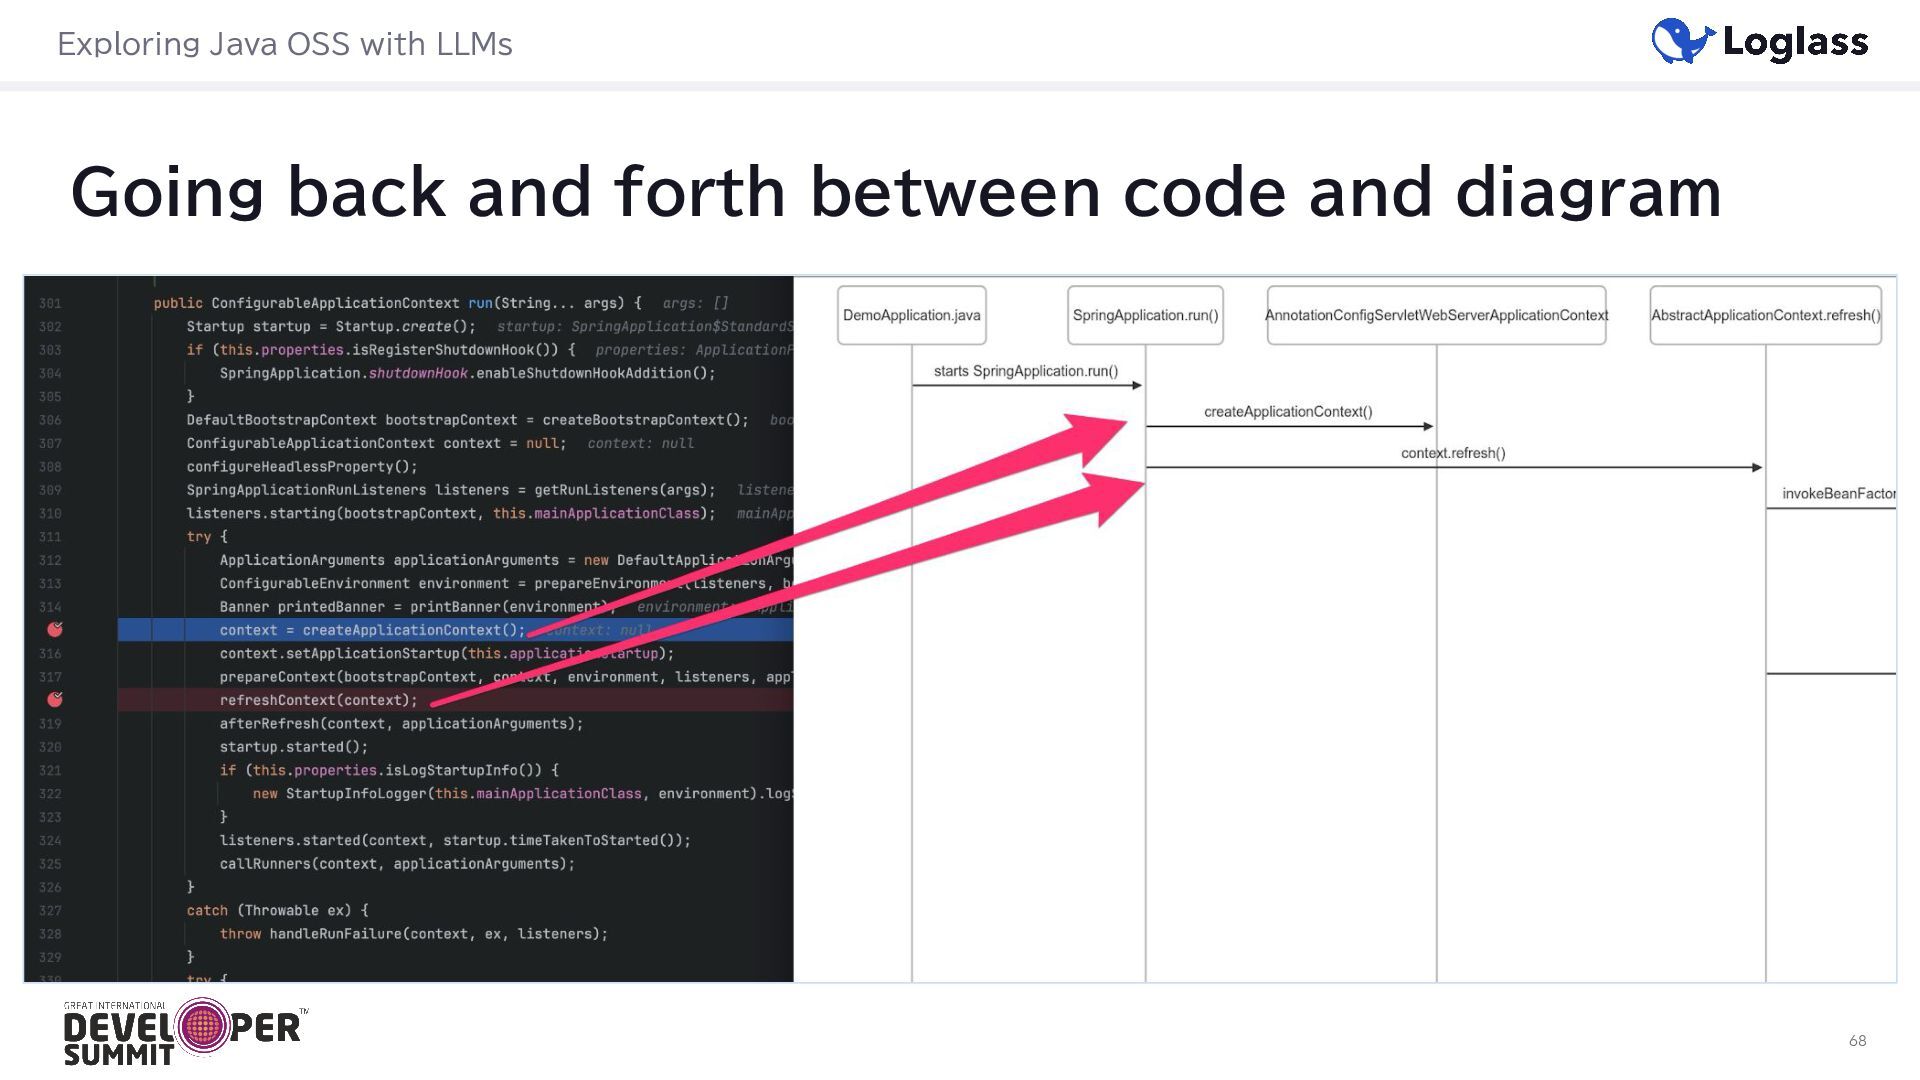Click the slide page number 68
Viewport: 1920px width, 1080px height.
tap(1857, 1041)
